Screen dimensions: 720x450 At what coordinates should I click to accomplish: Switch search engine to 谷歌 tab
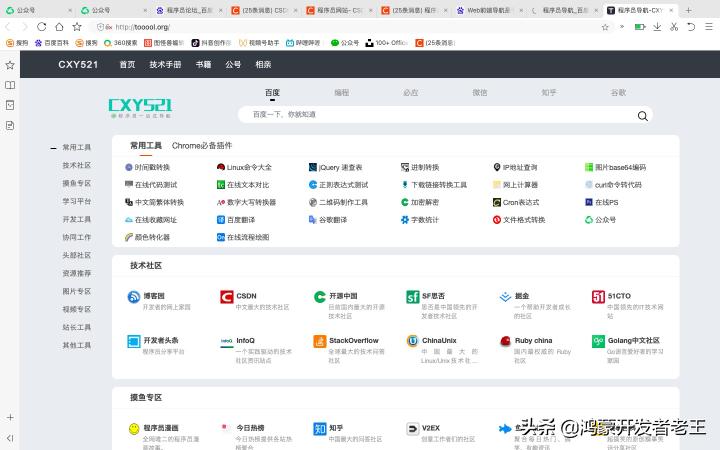pos(618,93)
